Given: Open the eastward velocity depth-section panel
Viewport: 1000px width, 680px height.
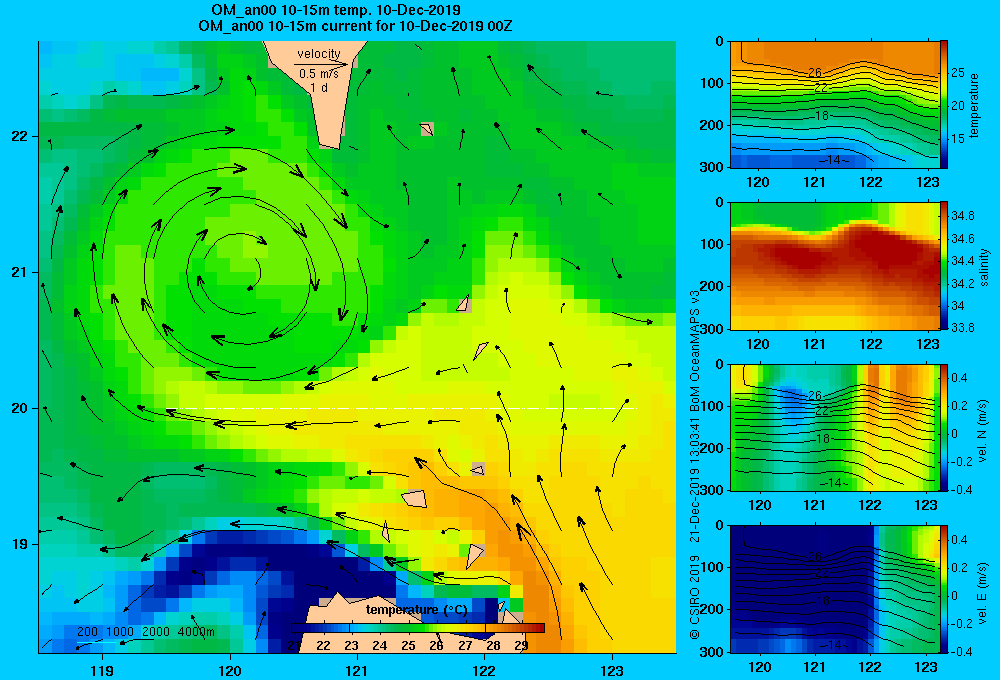Looking at the screenshot, I should (834, 589).
